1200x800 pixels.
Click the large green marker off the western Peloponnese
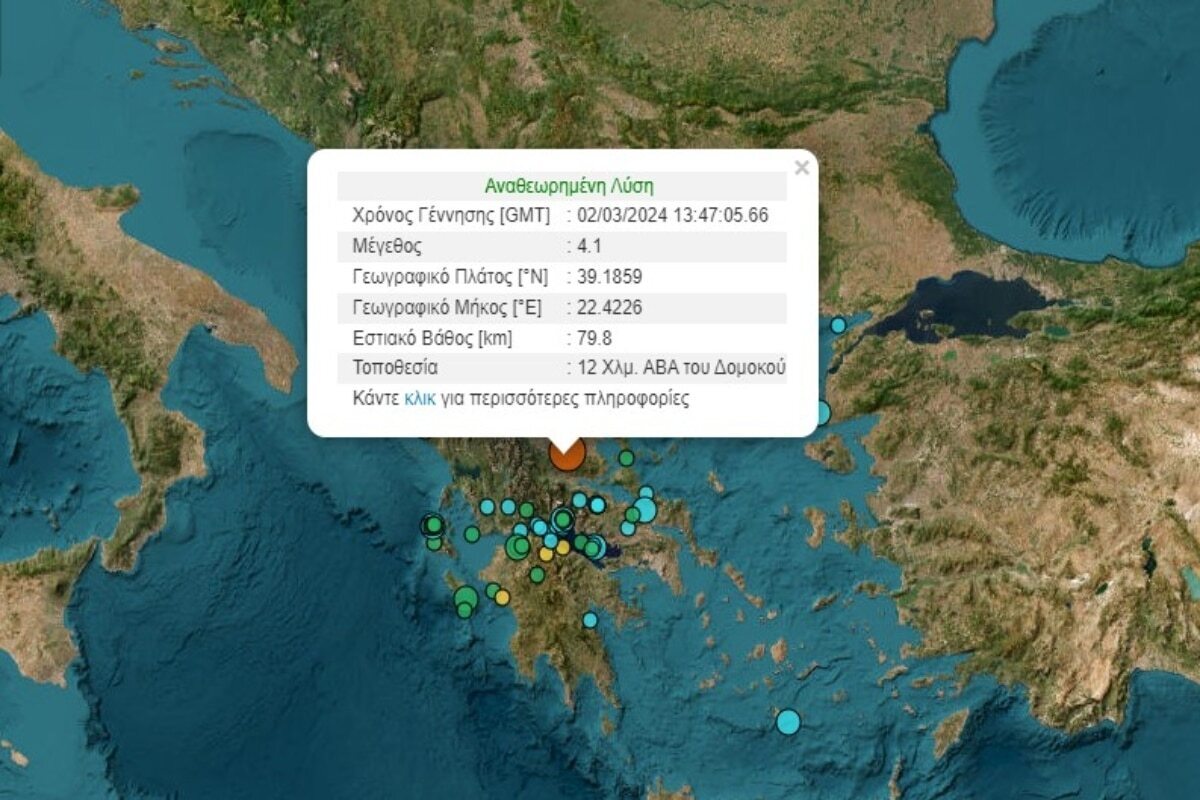click(x=465, y=599)
